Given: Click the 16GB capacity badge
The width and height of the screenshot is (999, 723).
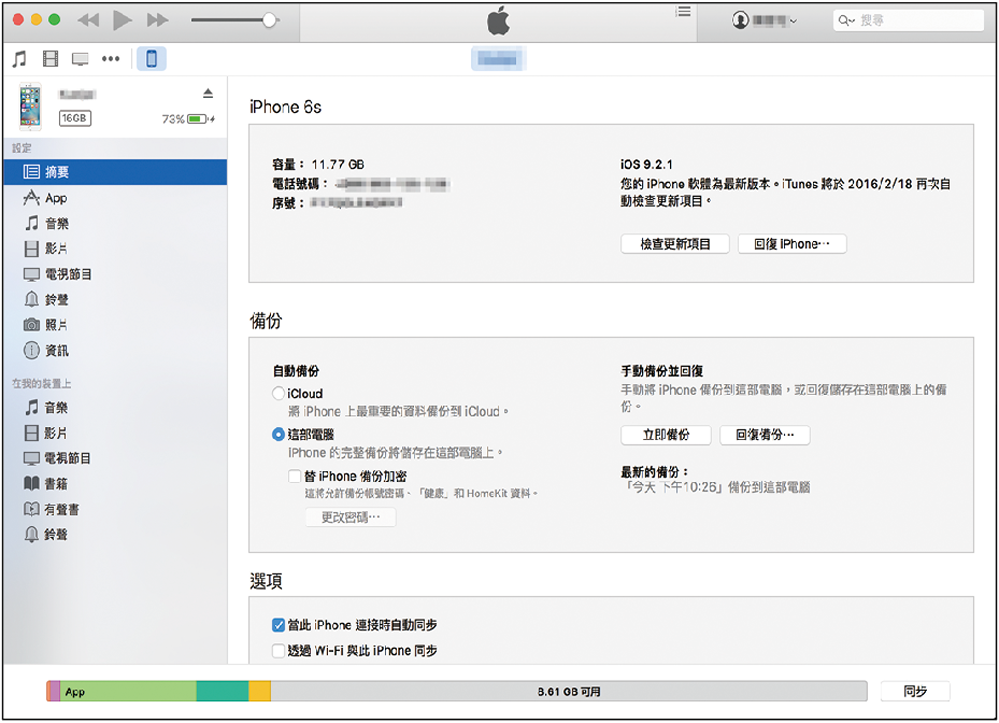Looking at the screenshot, I should 75,118.
